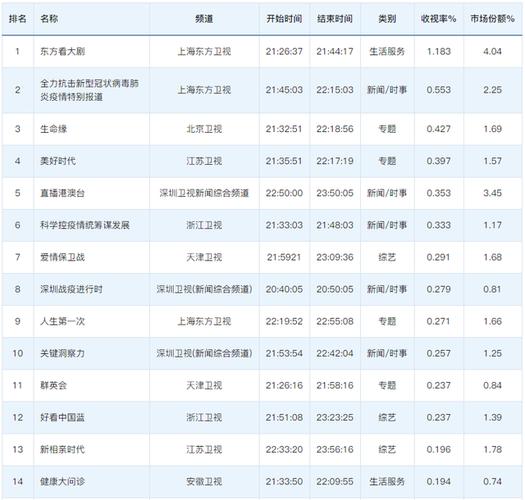Click end time 23:09:36
This screenshot has width=525, height=500.
335,257
